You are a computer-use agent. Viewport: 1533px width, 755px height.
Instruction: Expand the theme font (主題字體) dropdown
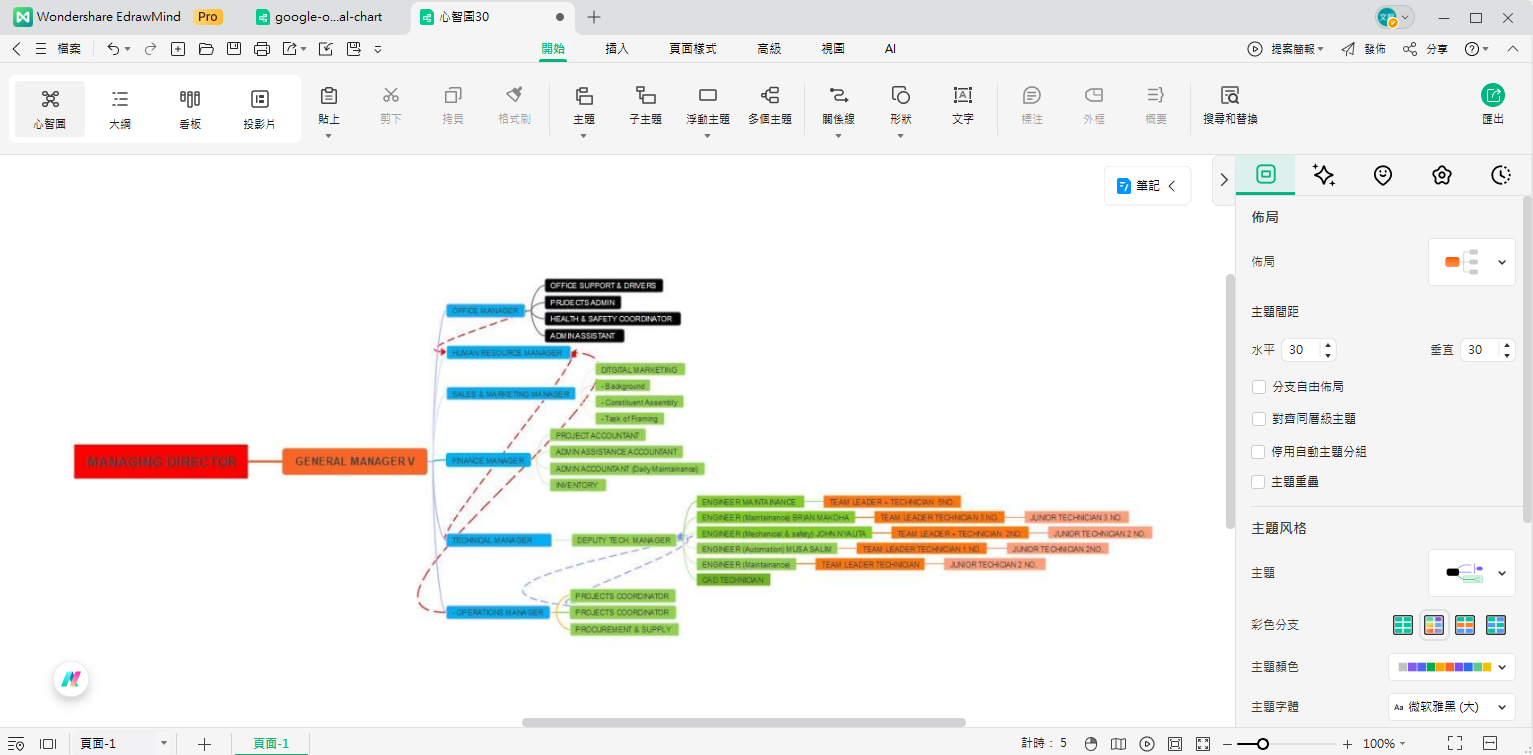[1451, 707]
